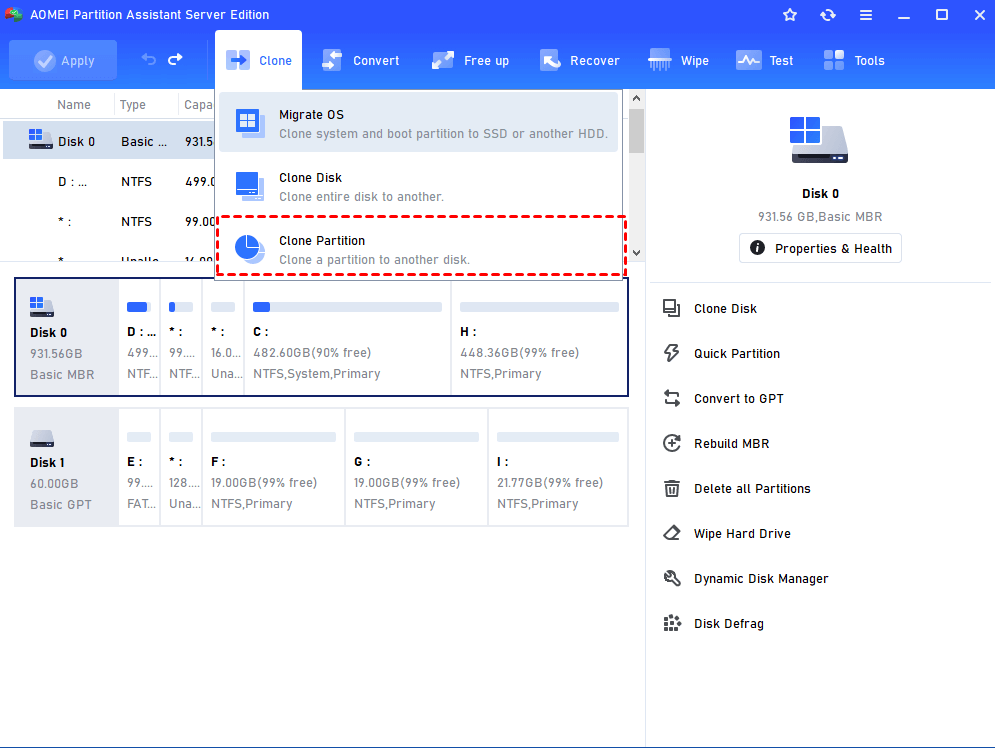Choose Clone Partition menu entry
Viewport: 995px width, 748px height.
pyautogui.click(x=420, y=246)
